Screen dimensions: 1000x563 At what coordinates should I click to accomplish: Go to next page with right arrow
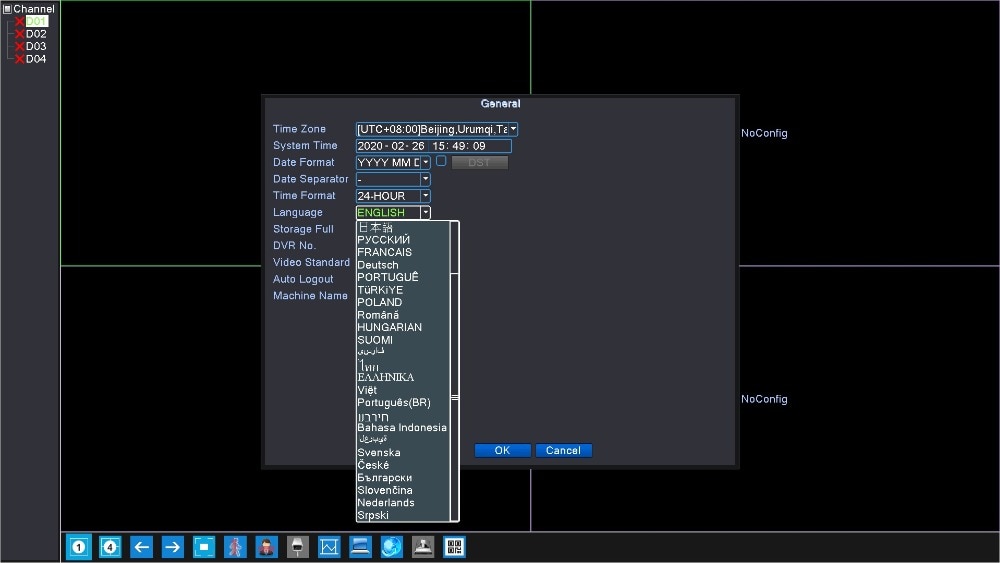coord(172,546)
